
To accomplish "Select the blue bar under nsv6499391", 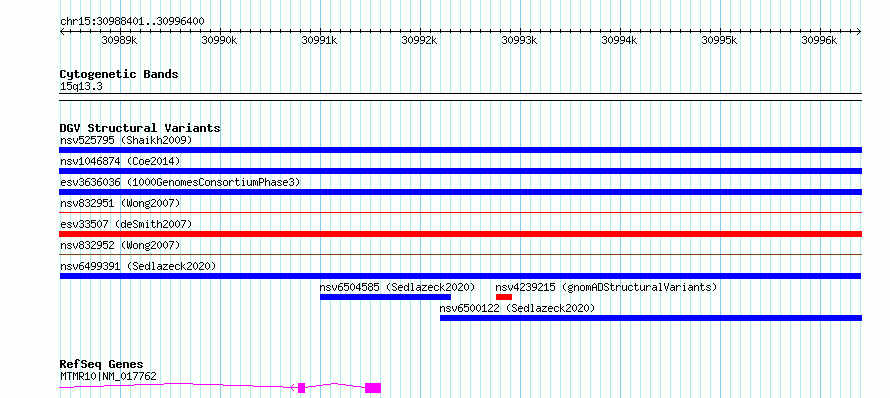I will tap(460, 276).
